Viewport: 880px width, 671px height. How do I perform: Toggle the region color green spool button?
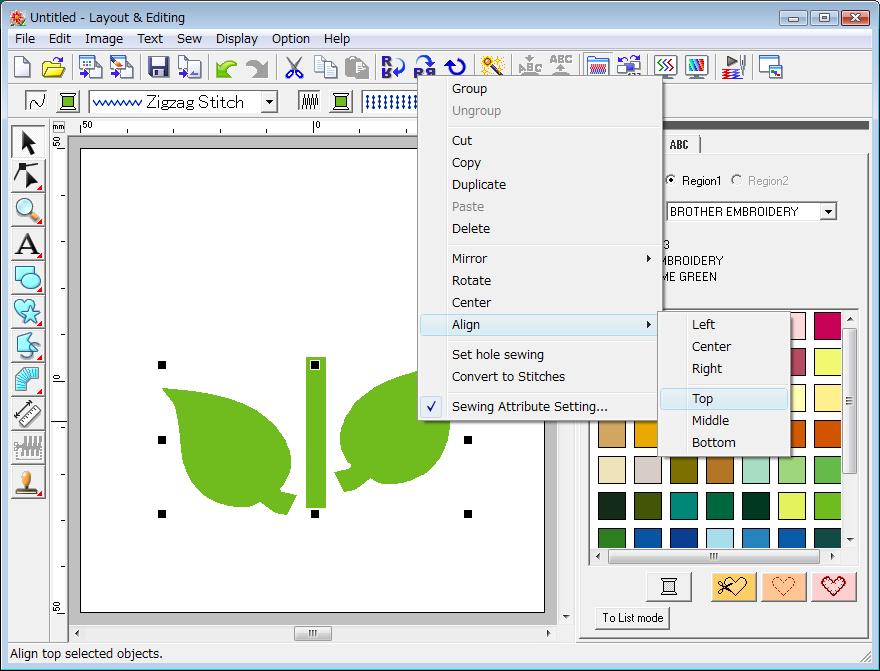[341, 102]
